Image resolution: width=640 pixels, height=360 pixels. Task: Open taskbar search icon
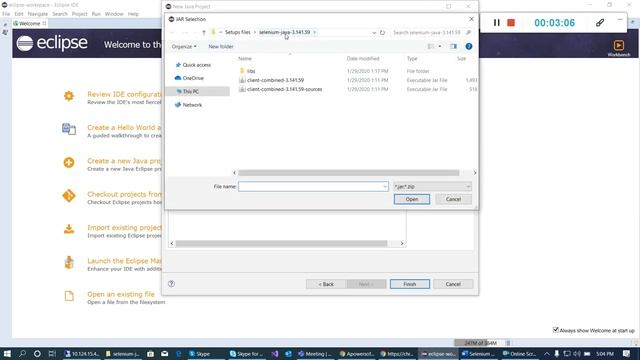[x=22, y=353]
